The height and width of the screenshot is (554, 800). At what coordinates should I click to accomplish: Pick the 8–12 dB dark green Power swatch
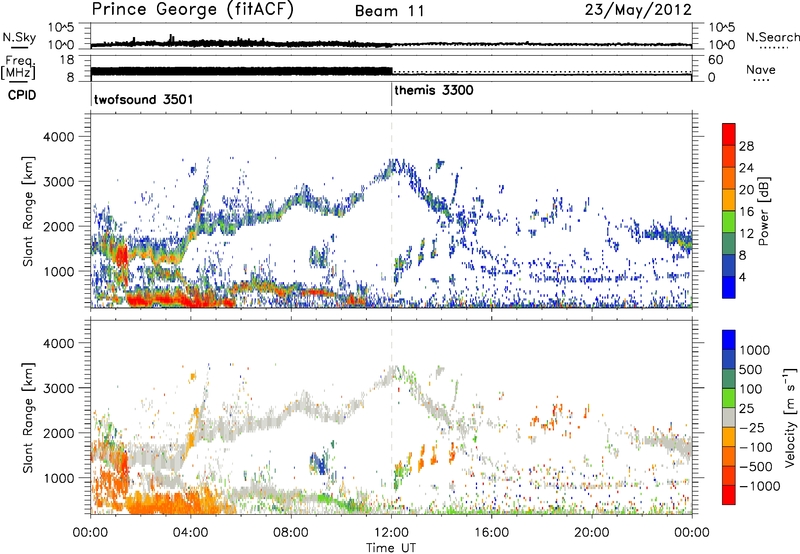tap(729, 244)
